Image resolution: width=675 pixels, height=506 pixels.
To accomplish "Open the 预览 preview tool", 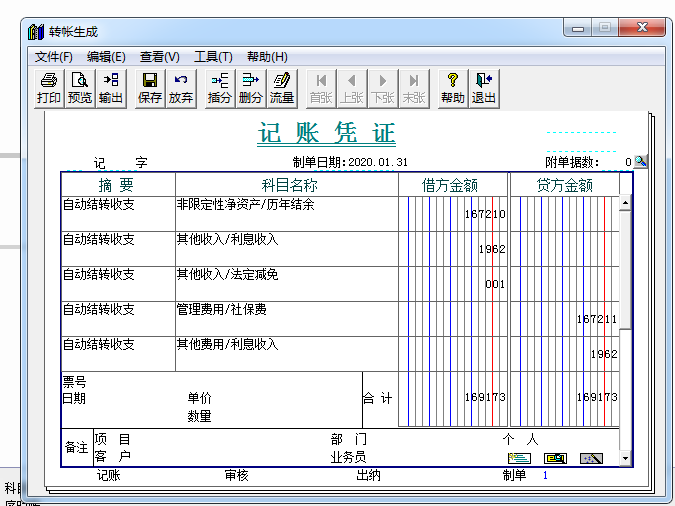I will point(80,88).
